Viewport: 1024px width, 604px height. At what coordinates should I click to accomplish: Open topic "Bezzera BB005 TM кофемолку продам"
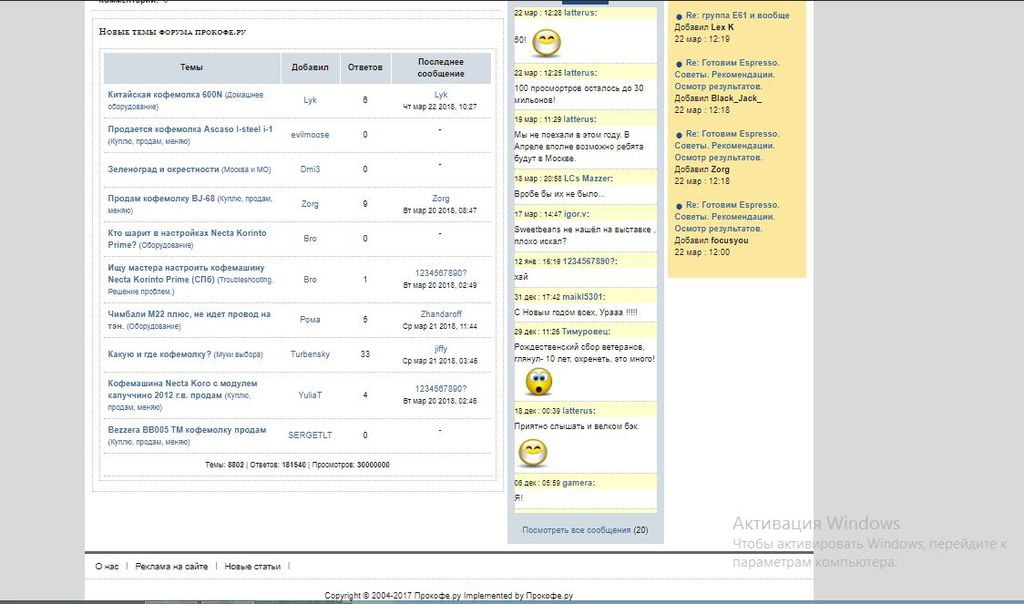pyautogui.click(x=187, y=430)
